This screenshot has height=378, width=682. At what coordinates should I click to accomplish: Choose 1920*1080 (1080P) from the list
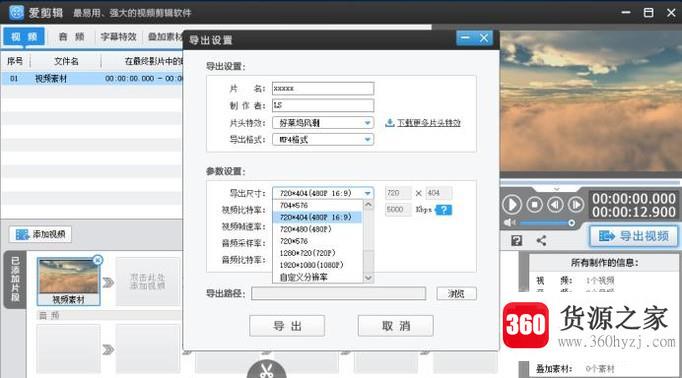coord(317,265)
